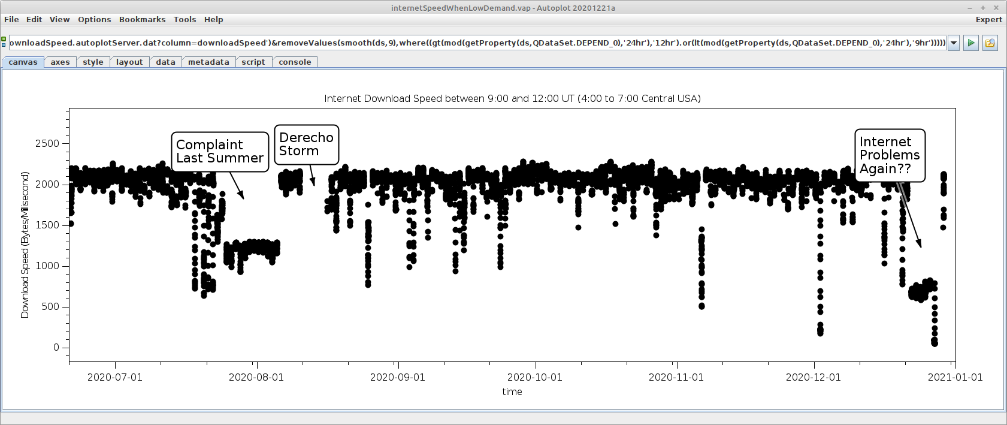The height and width of the screenshot is (425, 1007).
Task: Click into the data URI address field
Action: point(477,43)
